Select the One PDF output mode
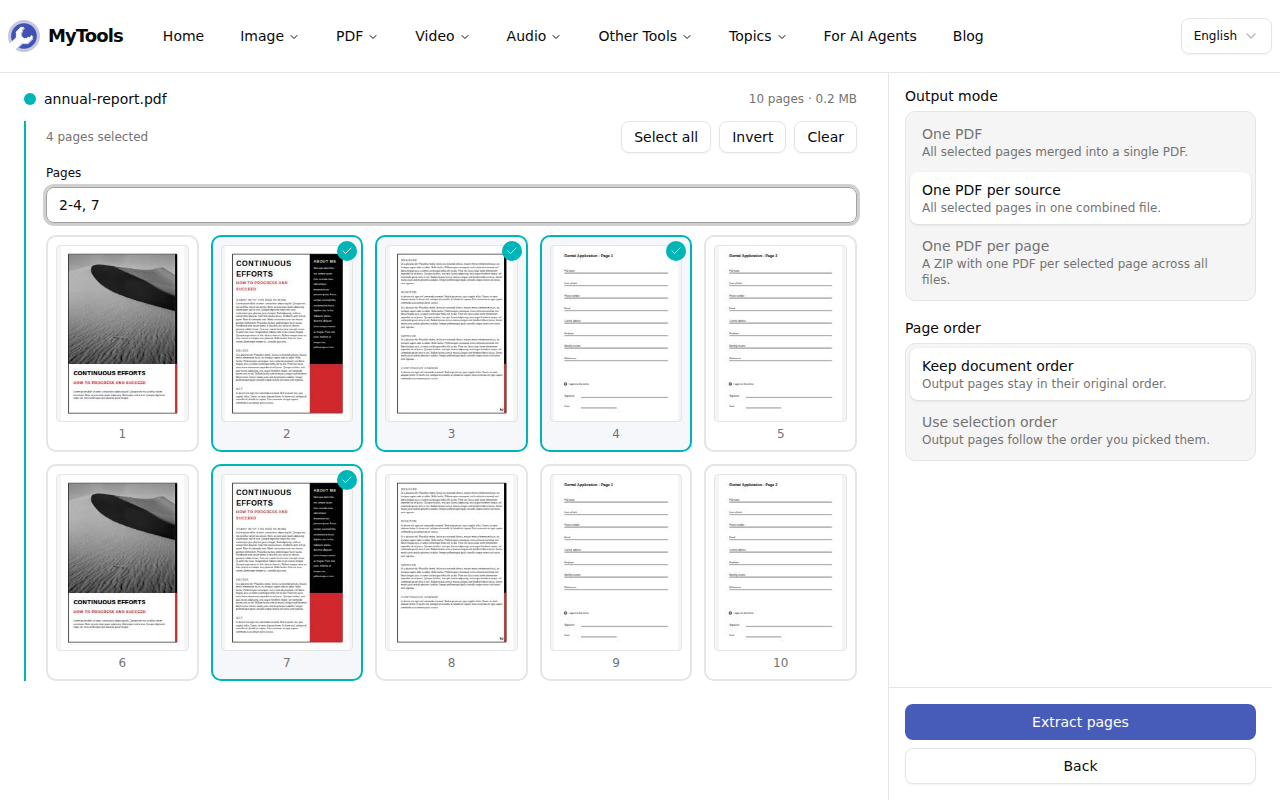Screen dimensions: 1280x800 coord(1080,143)
